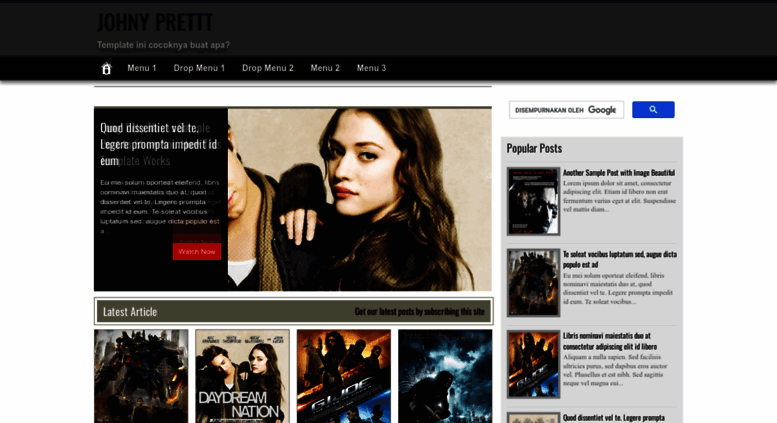Click the blue Google search magnifier button
The width and height of the screenshot is (777, 423).
tap(653, 109)
